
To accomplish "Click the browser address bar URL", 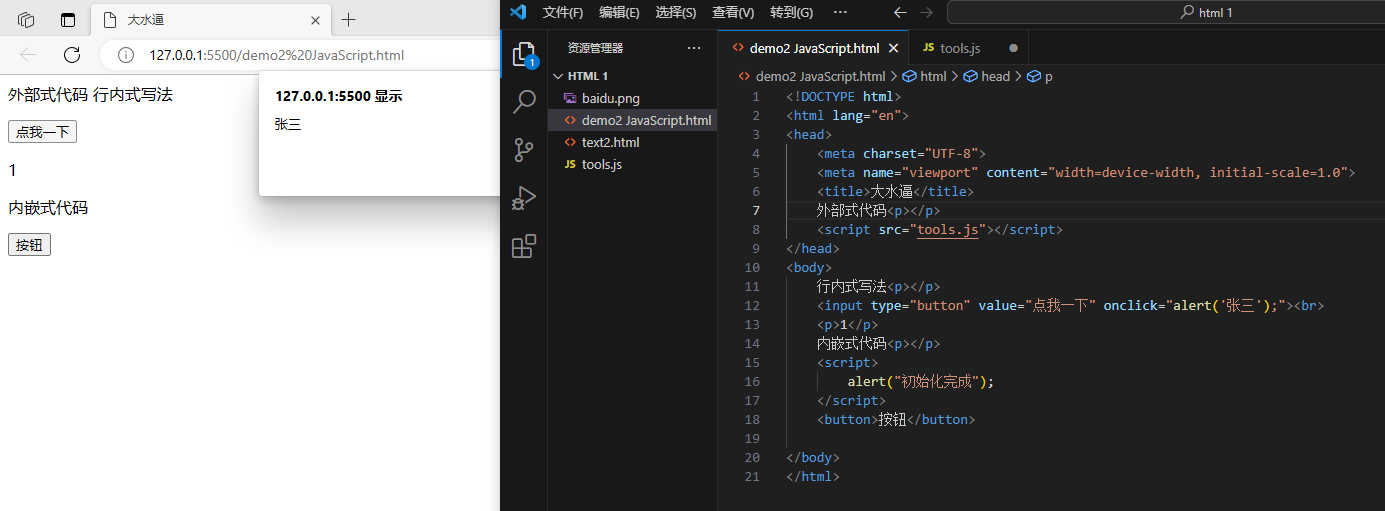I will coord(277,55).
